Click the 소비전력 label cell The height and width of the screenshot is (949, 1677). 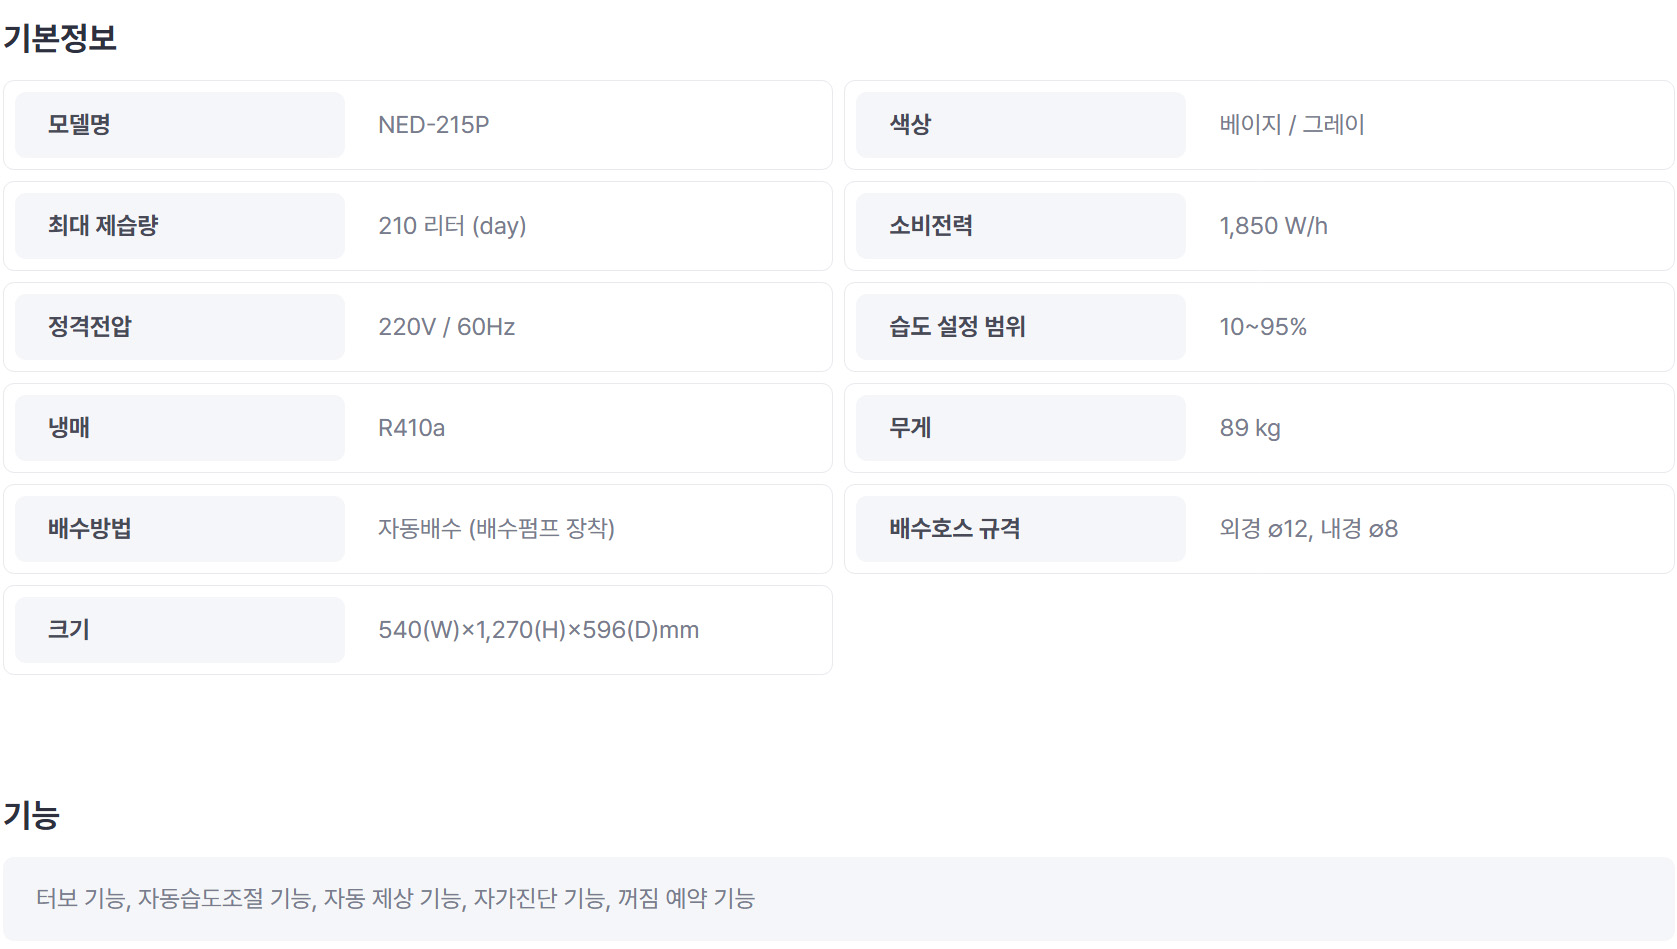1021,226
